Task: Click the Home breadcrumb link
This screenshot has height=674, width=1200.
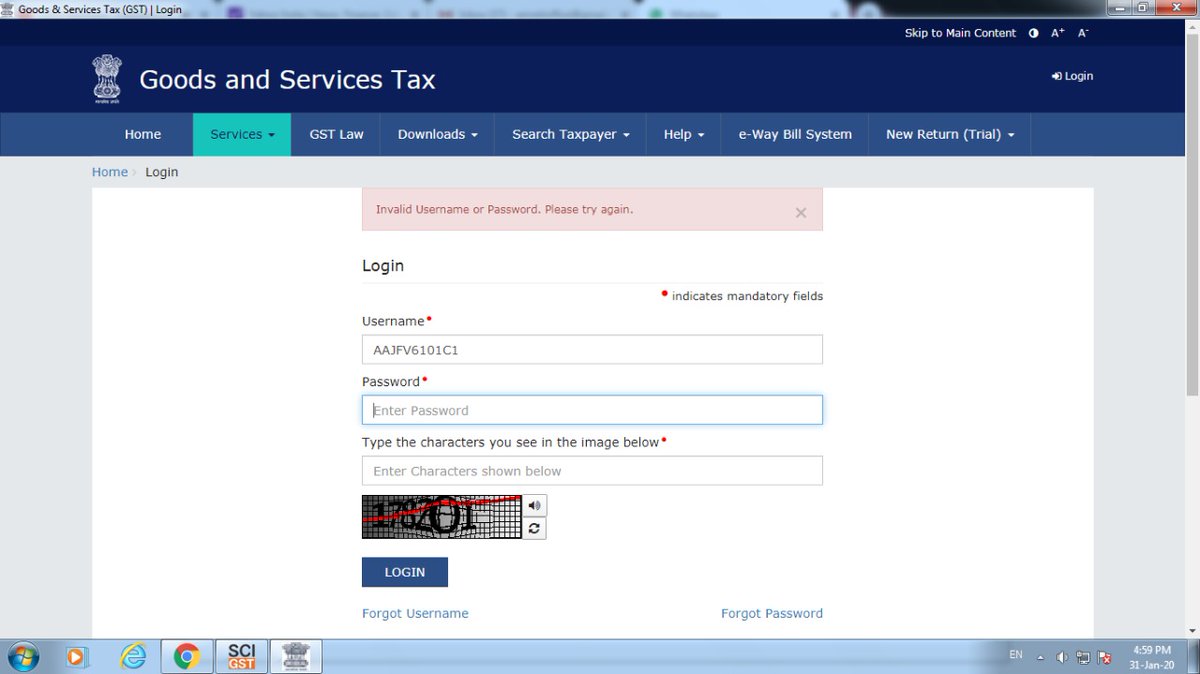Action: 110,172
